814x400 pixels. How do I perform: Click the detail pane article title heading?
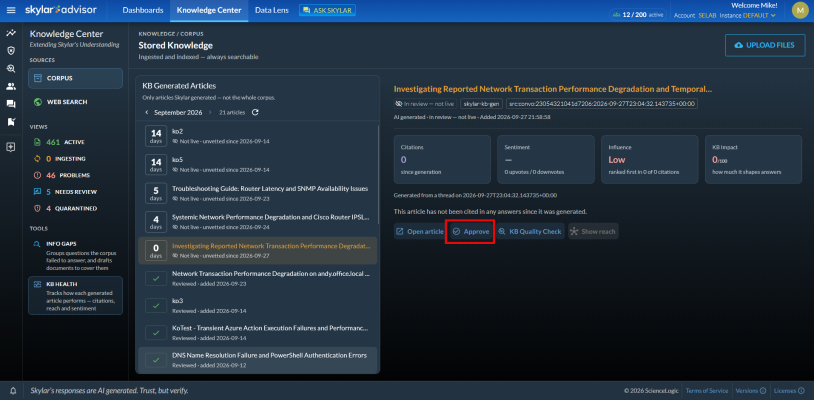[553, 89]
